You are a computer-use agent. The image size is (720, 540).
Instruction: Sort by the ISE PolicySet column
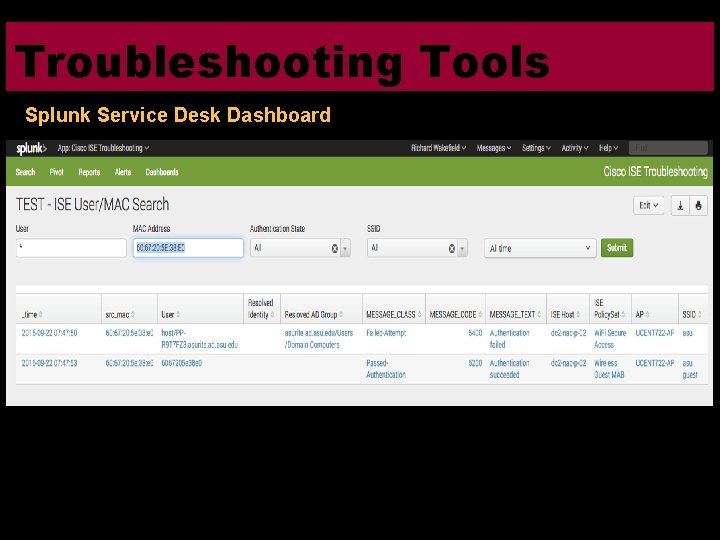[x=609, y=309]
